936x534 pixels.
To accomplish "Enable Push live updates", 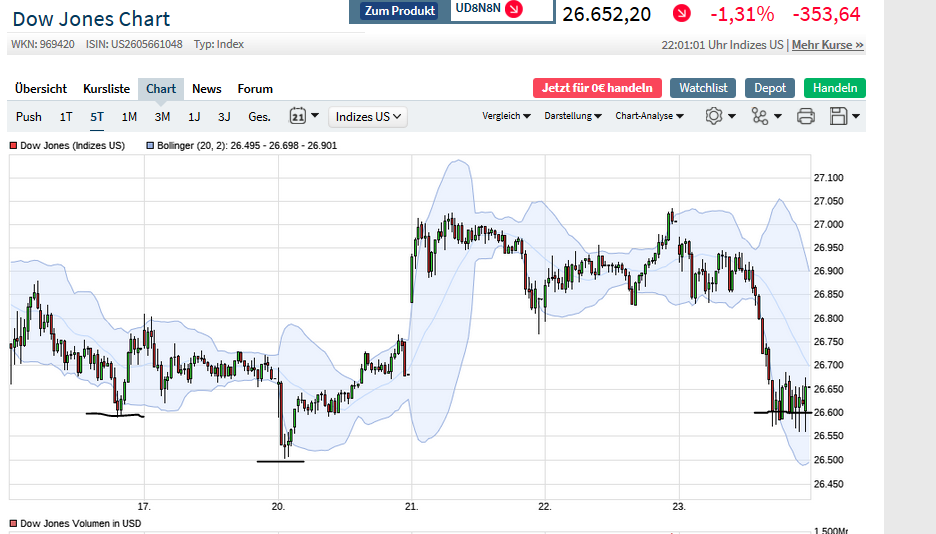I will [29, 117].
